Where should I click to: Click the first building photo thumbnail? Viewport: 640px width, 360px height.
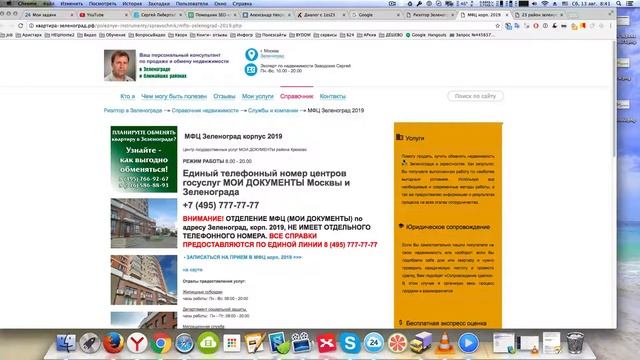click(144, 223)
